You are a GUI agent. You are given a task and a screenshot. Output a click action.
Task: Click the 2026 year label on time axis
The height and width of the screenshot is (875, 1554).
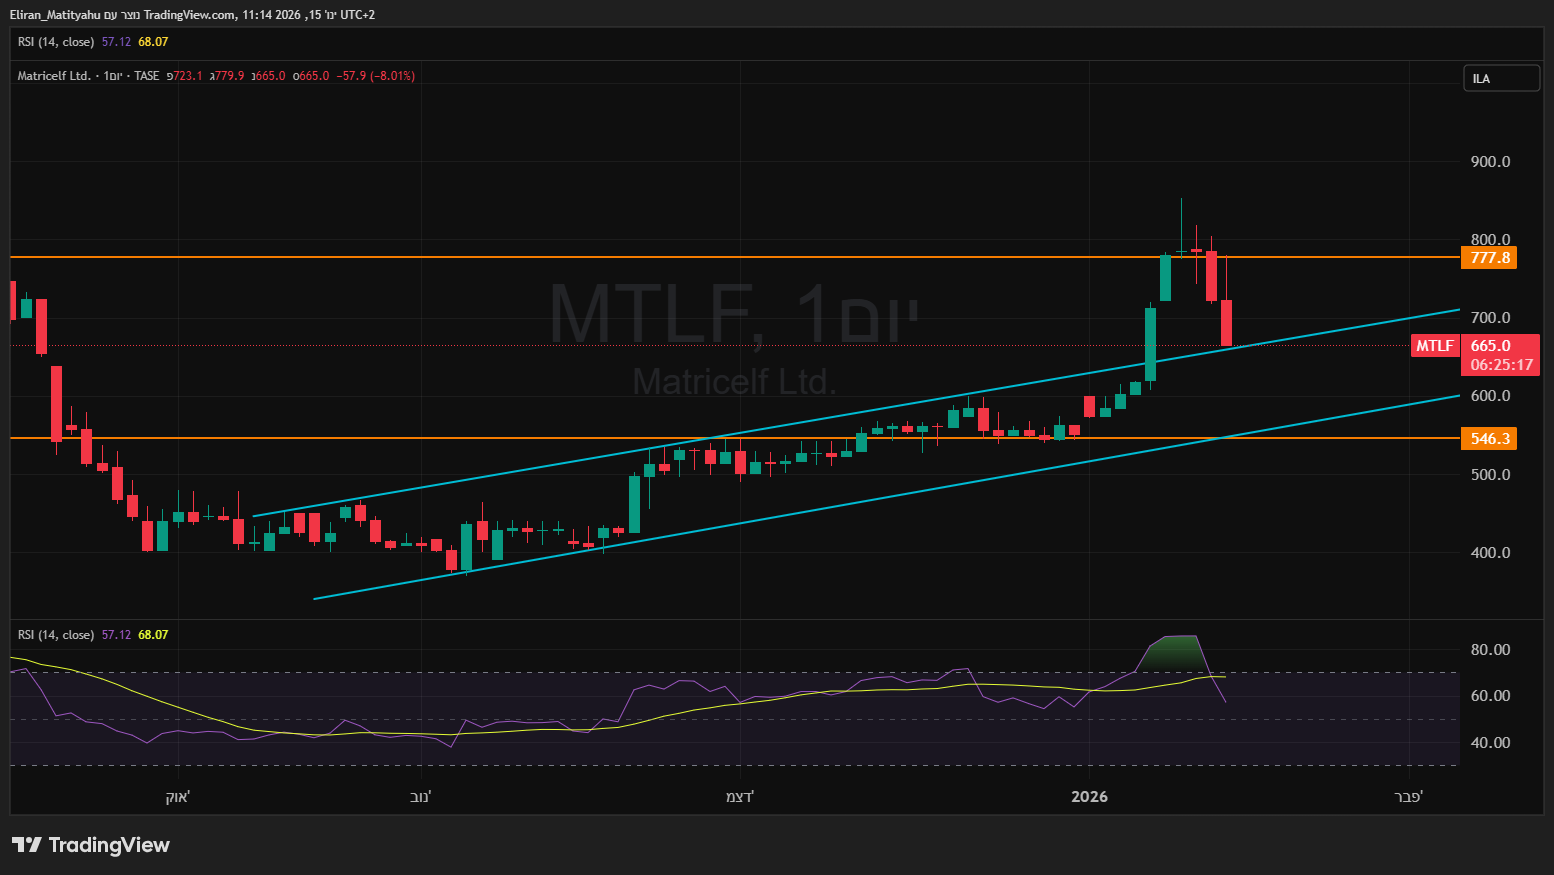[1089, 797]
